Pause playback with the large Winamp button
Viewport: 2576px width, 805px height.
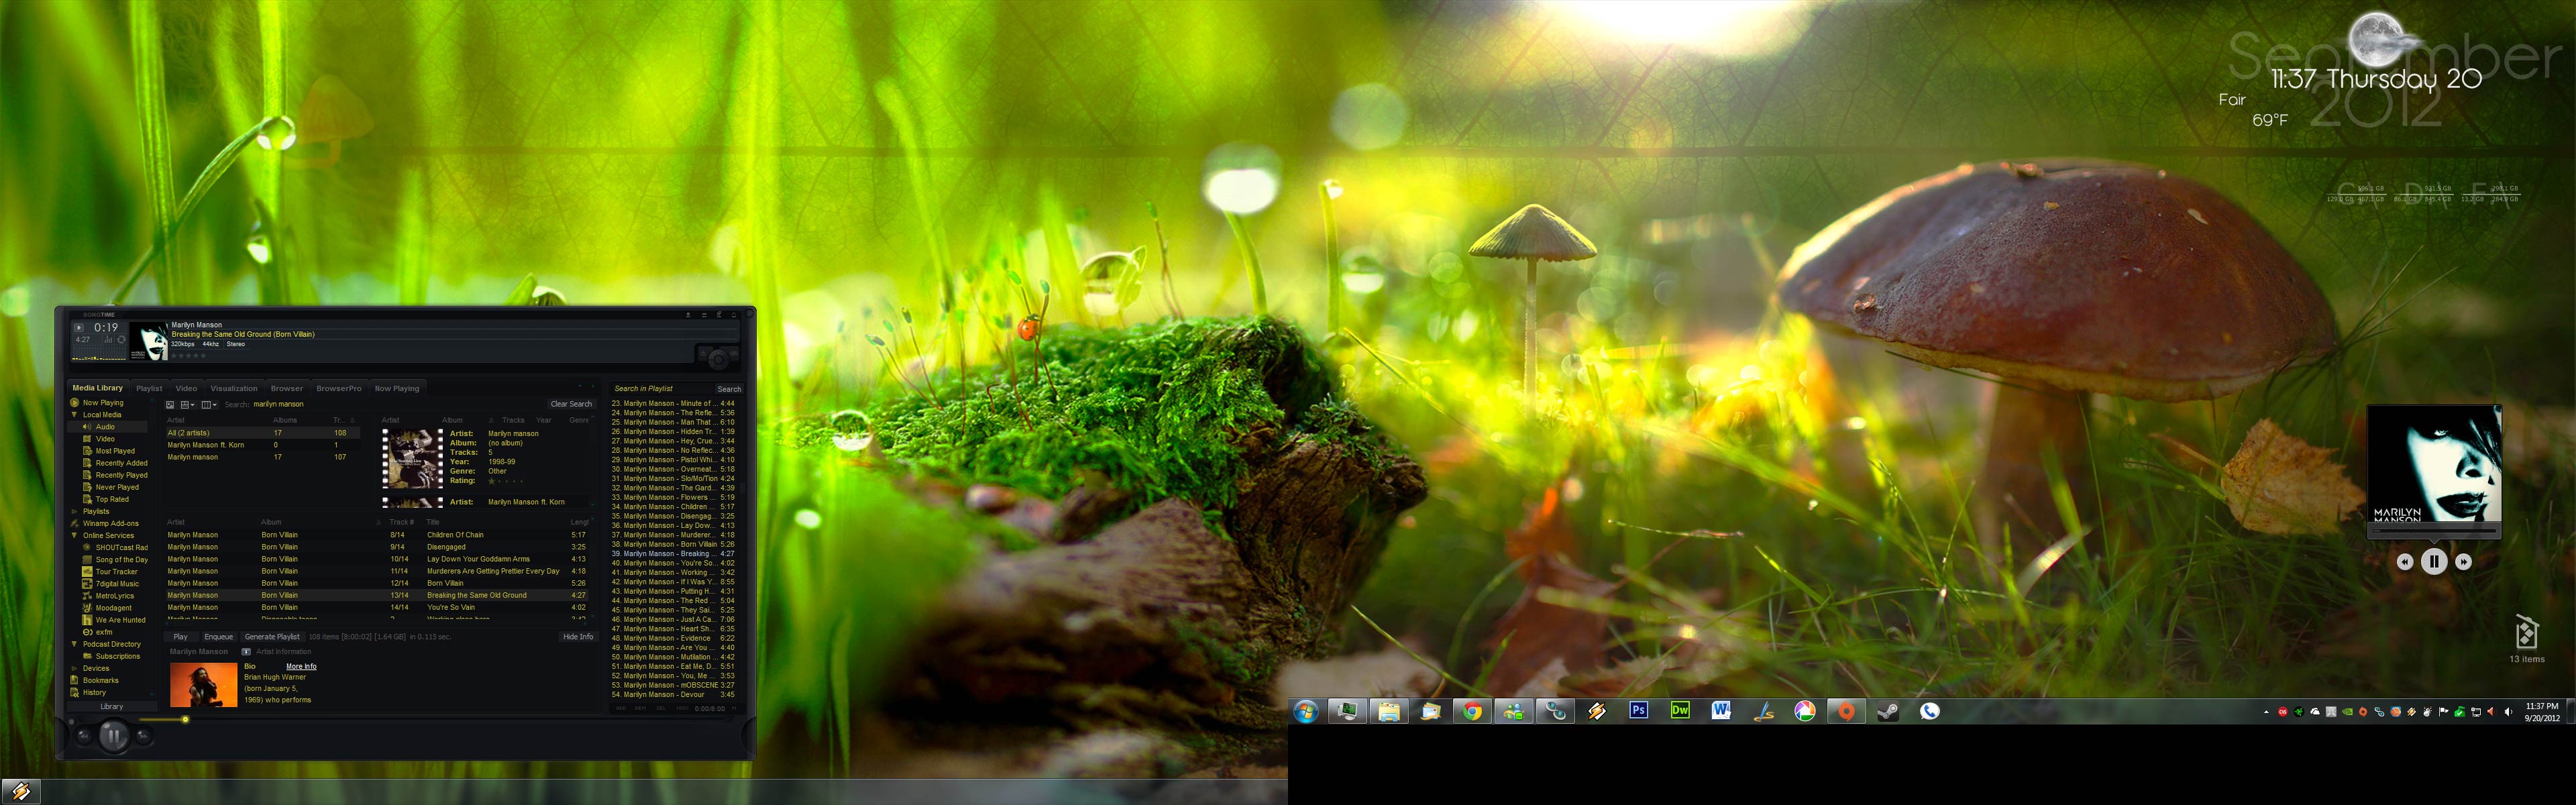pos(113,738)
